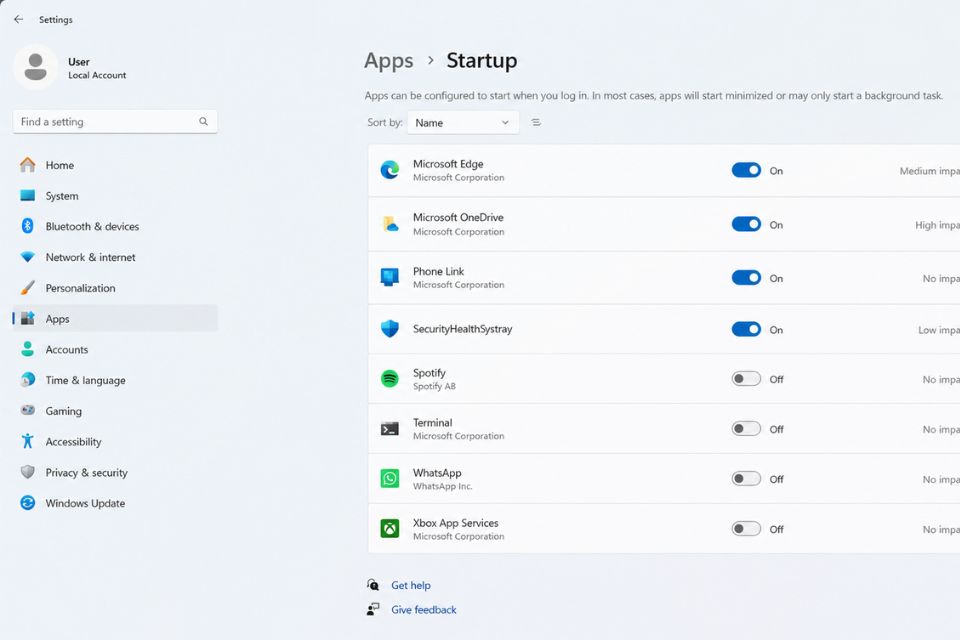Enable WhatsApp startup toggle
The width and height of the screenshot is (960, 640).
click(746, 479)
